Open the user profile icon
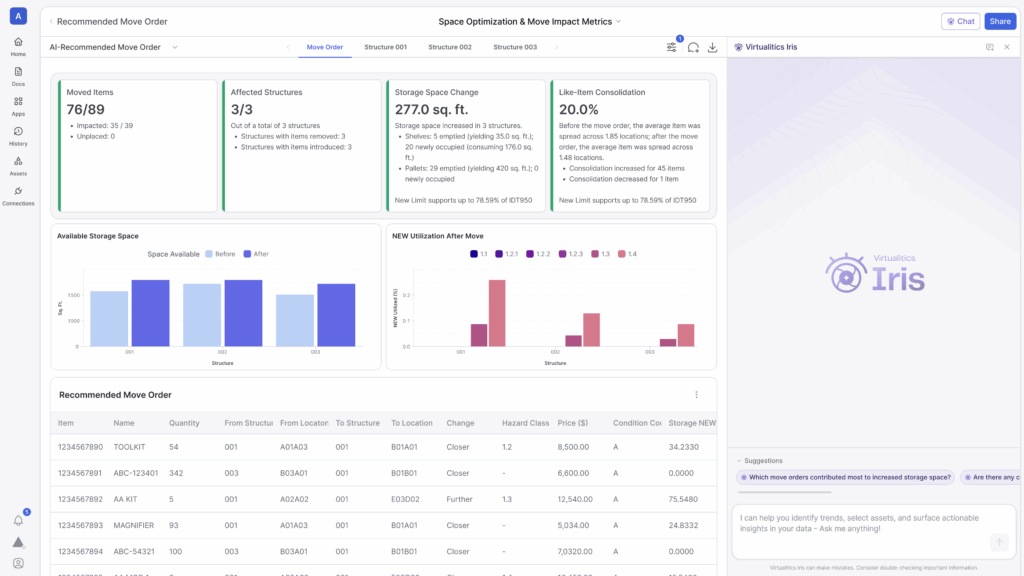The width and height of the screenshot is (1024, 576). click(x=18, y=563)
